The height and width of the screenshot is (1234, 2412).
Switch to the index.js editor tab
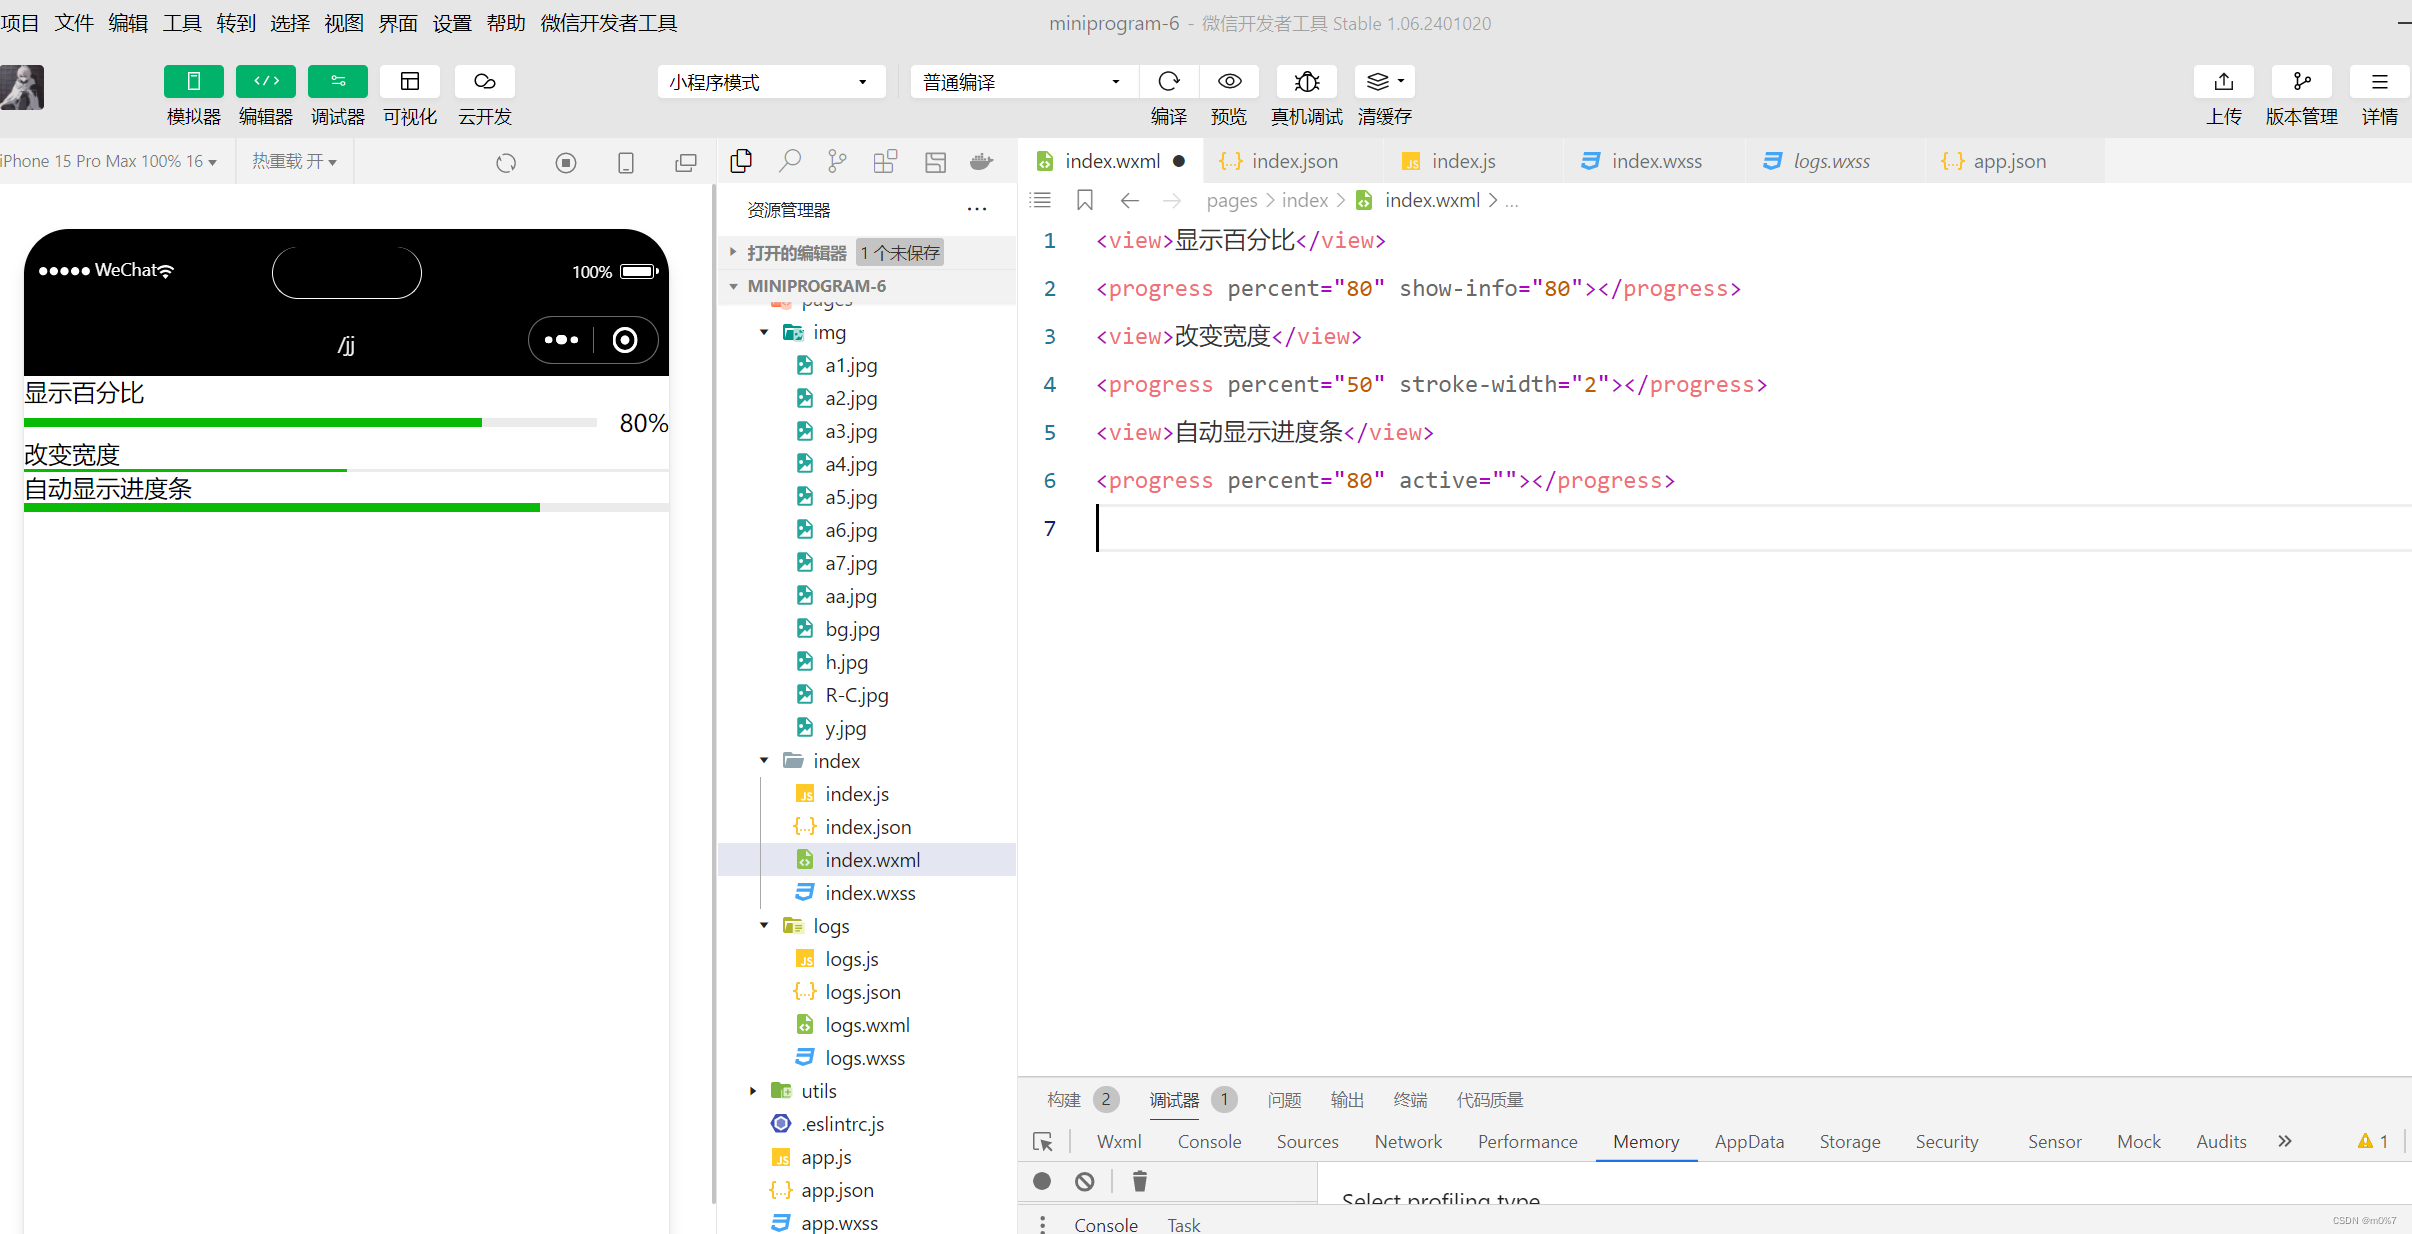[x=1462, y=161]
